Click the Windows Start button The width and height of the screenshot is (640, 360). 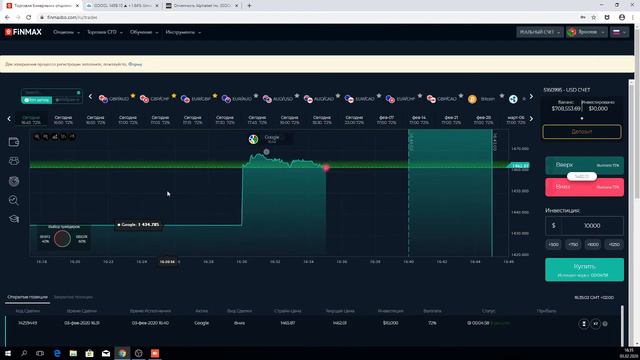tap(8, 353)
